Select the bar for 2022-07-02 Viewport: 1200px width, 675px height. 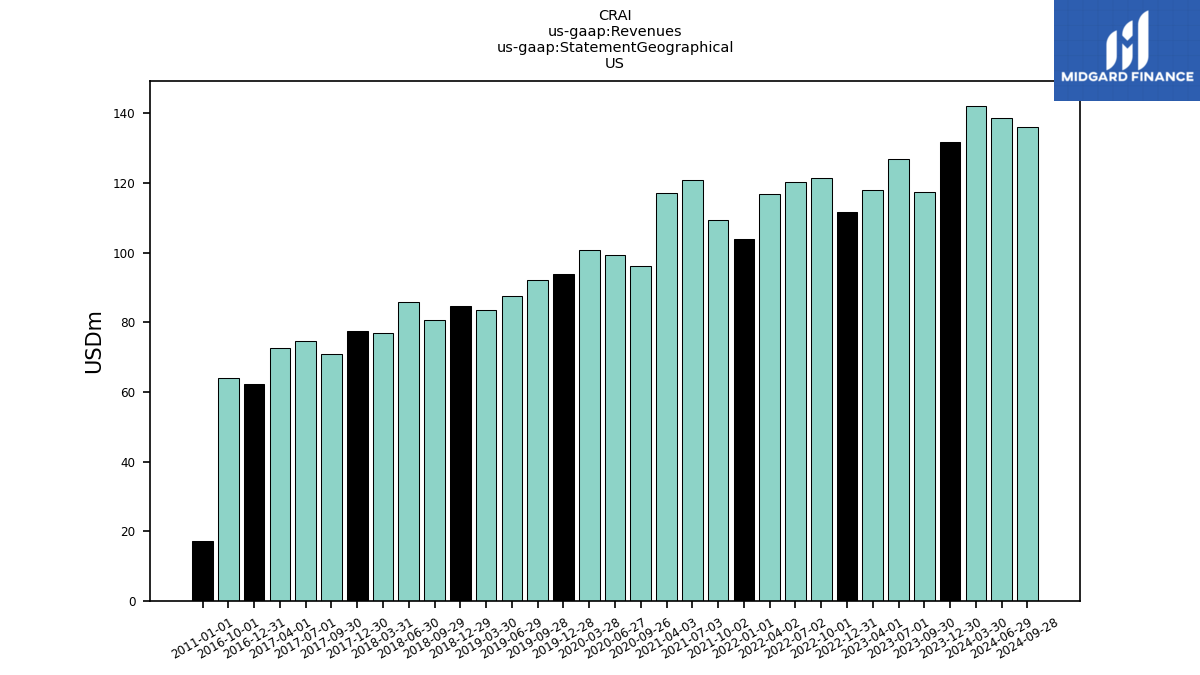(796, 391)
